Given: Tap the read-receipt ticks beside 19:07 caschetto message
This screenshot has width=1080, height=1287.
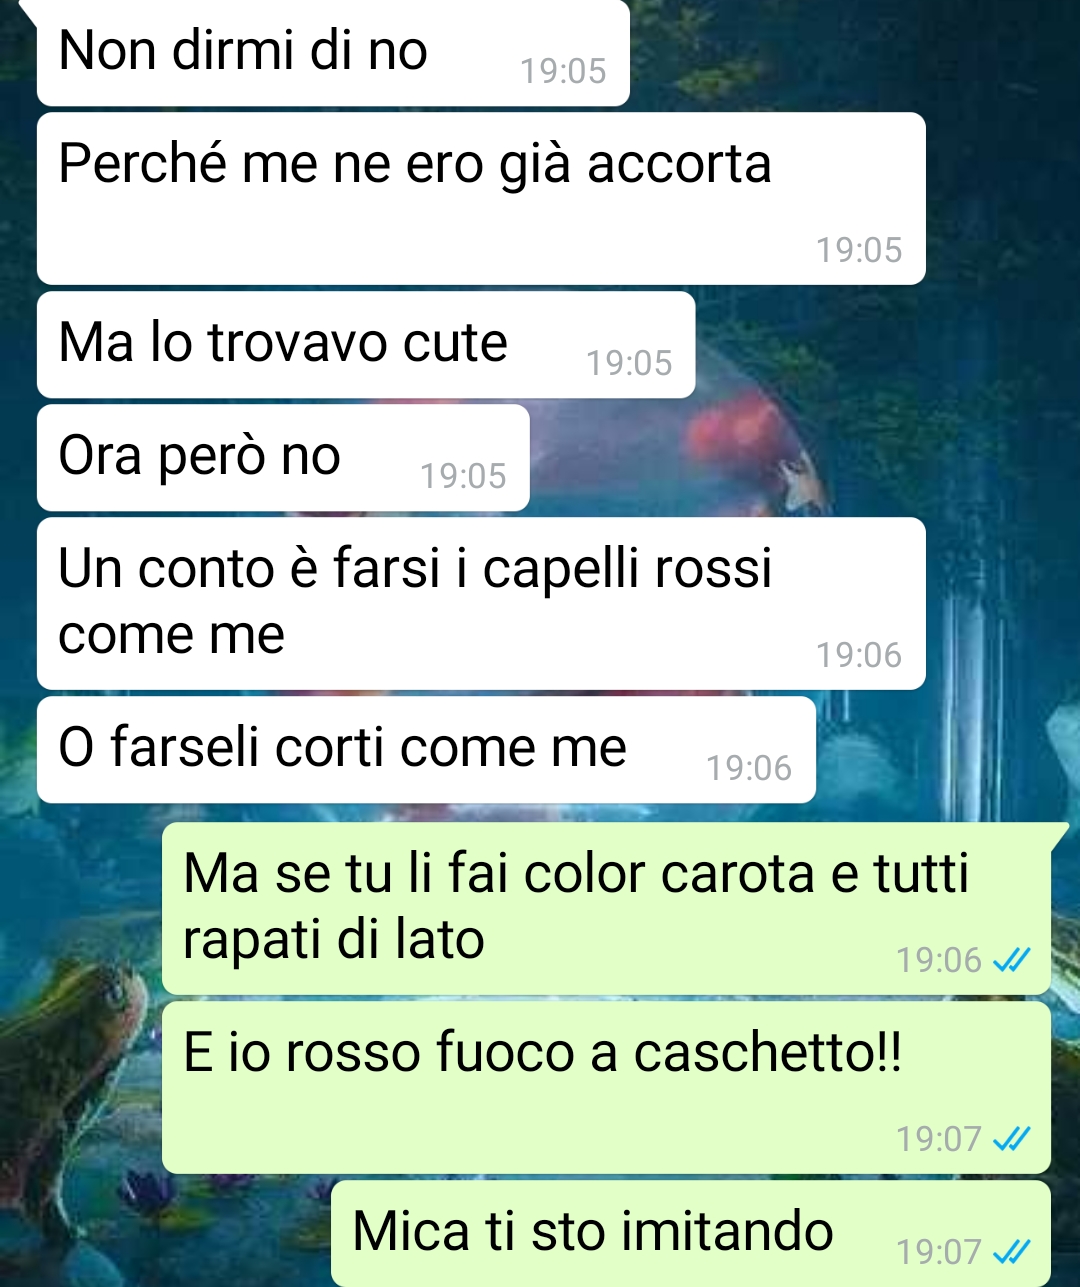Looking at the screenshot, I should tap(1011, 1139).
